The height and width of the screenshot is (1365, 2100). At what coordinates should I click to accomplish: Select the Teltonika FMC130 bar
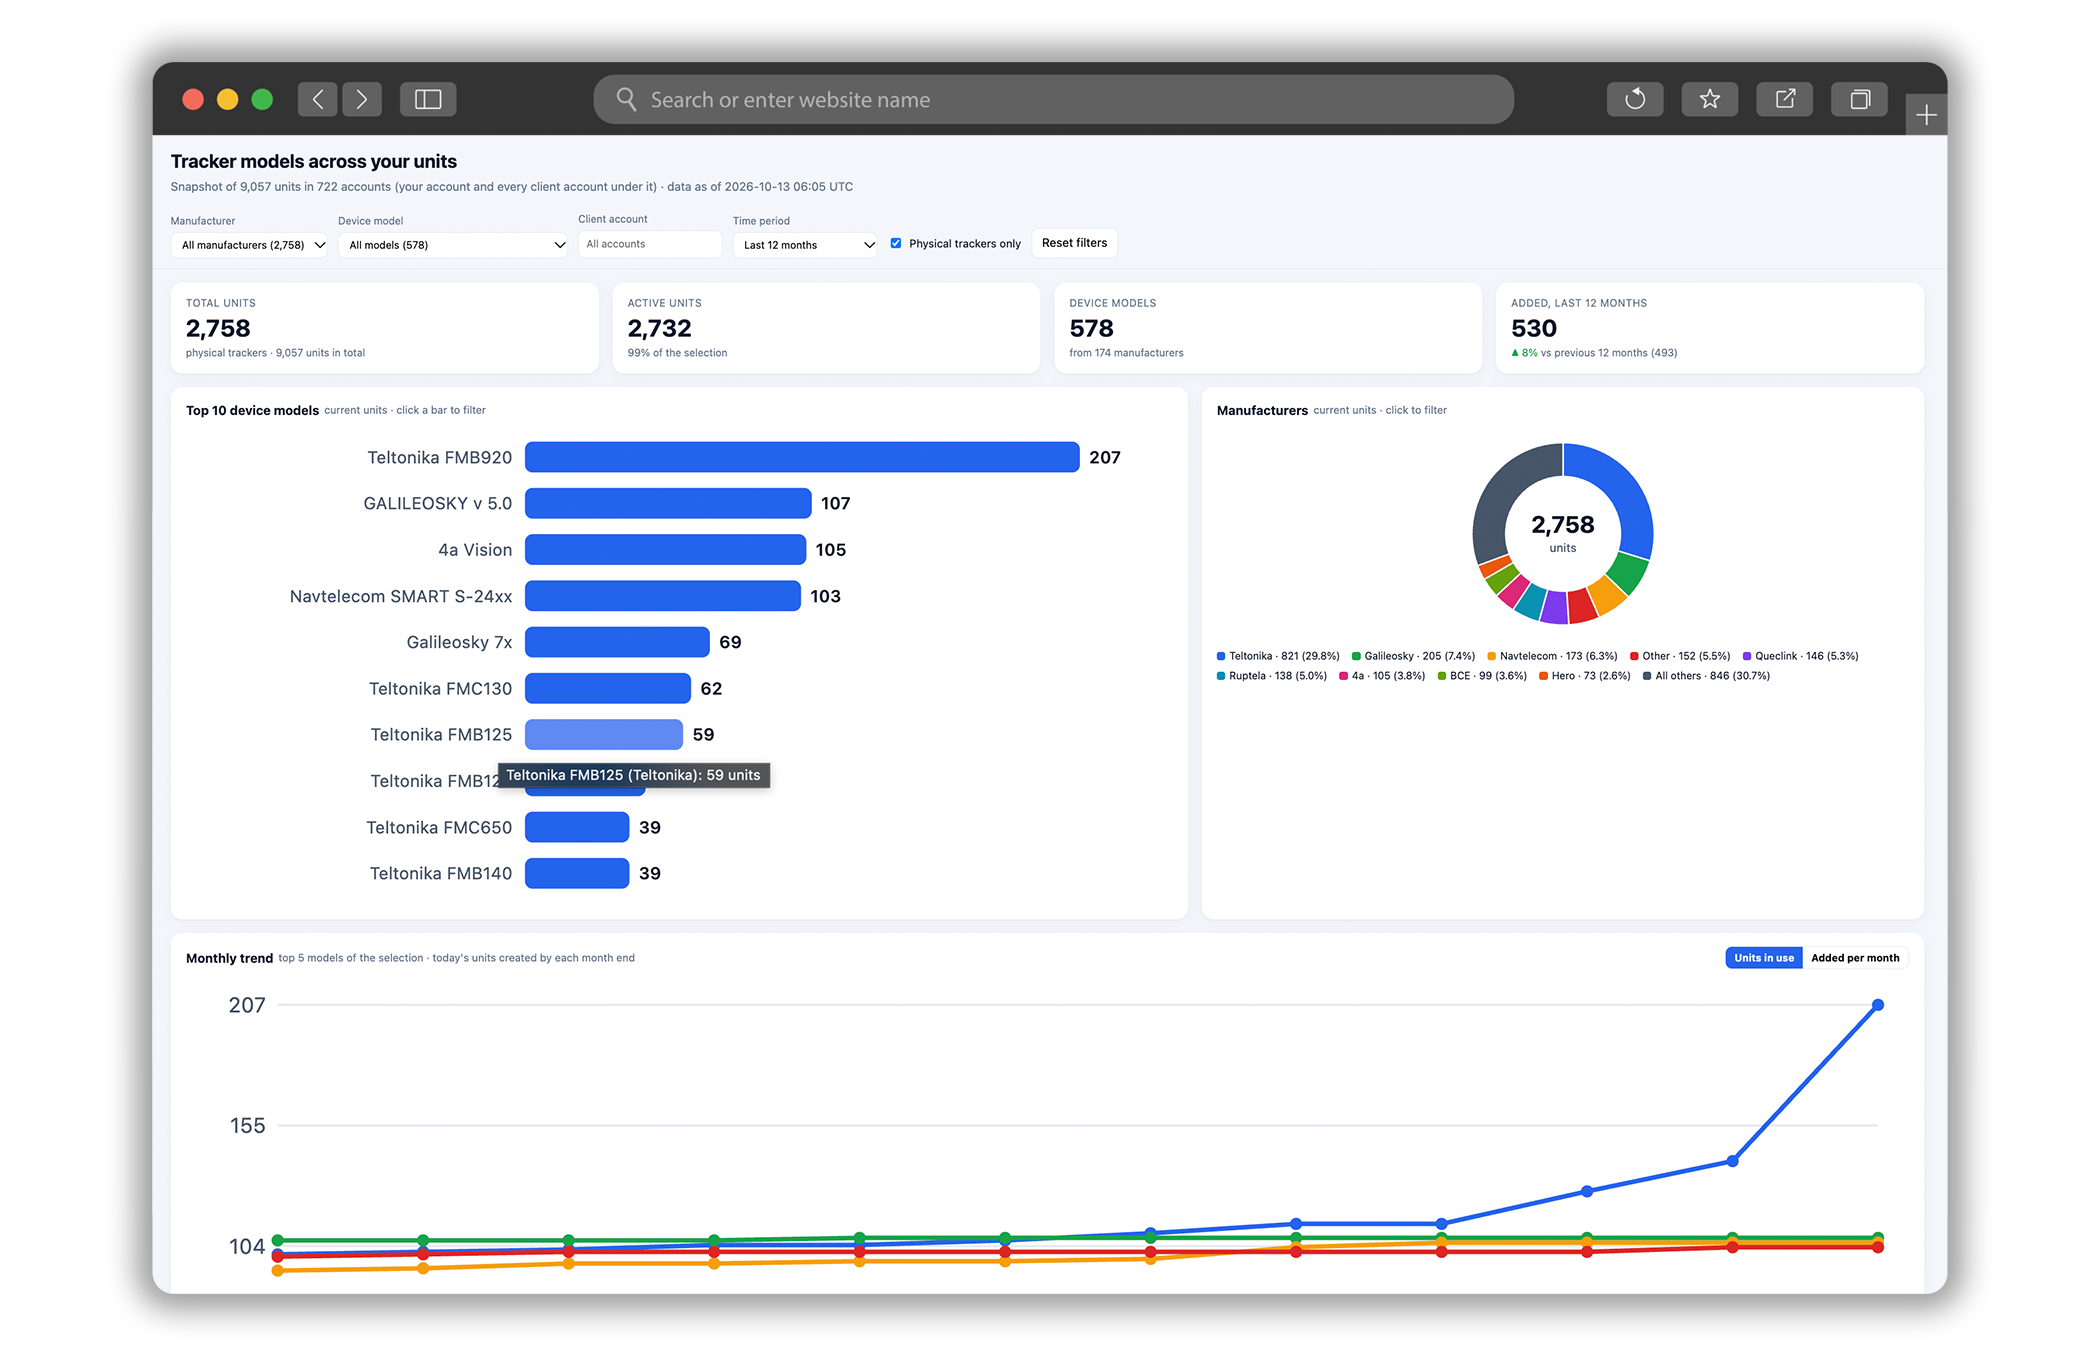[x=608, y=688]
